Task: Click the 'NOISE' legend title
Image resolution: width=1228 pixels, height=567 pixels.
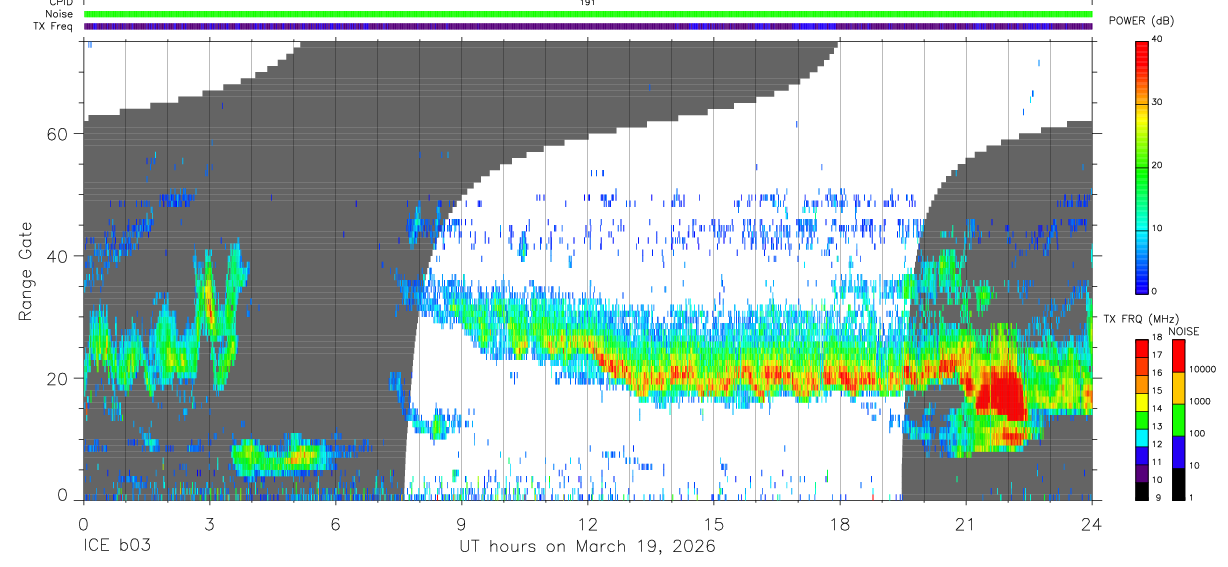Action: tap(1184, 331)
